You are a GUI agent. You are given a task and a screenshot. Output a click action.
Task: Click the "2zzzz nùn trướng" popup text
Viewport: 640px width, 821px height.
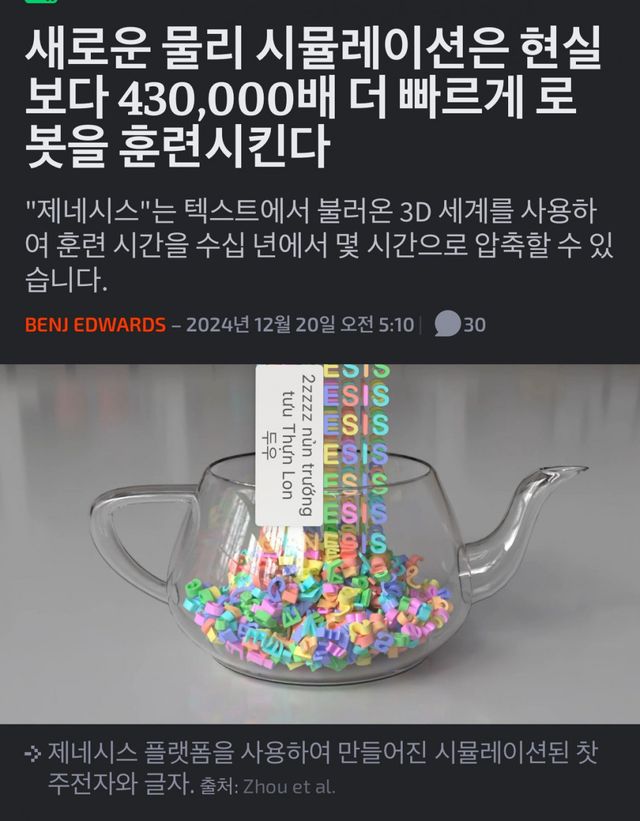click(x=308, y=445)
